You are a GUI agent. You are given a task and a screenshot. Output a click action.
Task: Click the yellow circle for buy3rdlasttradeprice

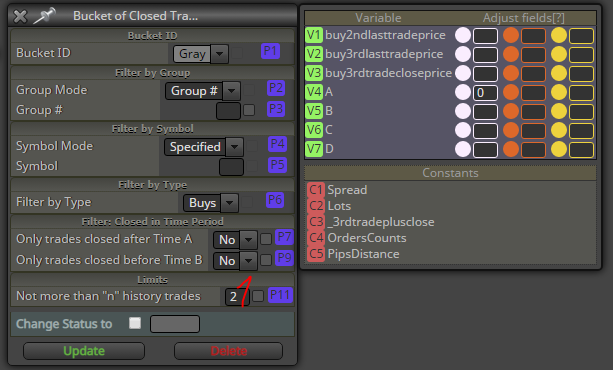[x=559, y=54]
